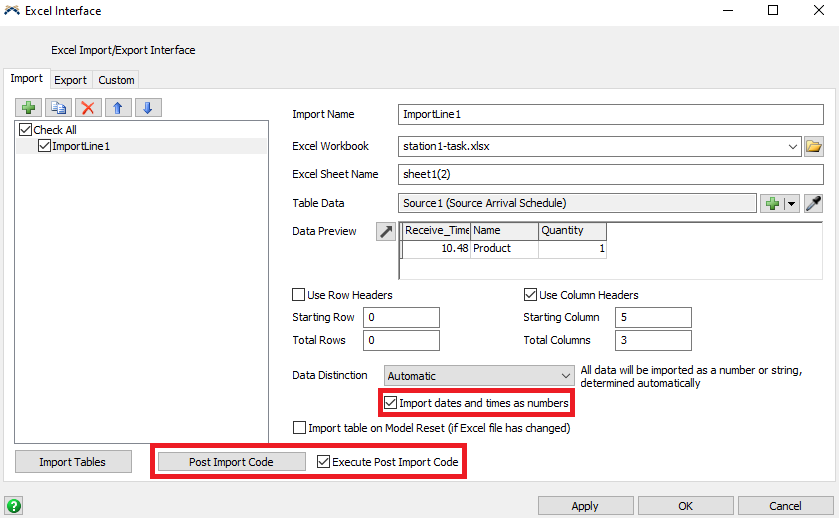Click the green help question icon
Viewport: 840px width, 518px height.
[x=14, y=506]
